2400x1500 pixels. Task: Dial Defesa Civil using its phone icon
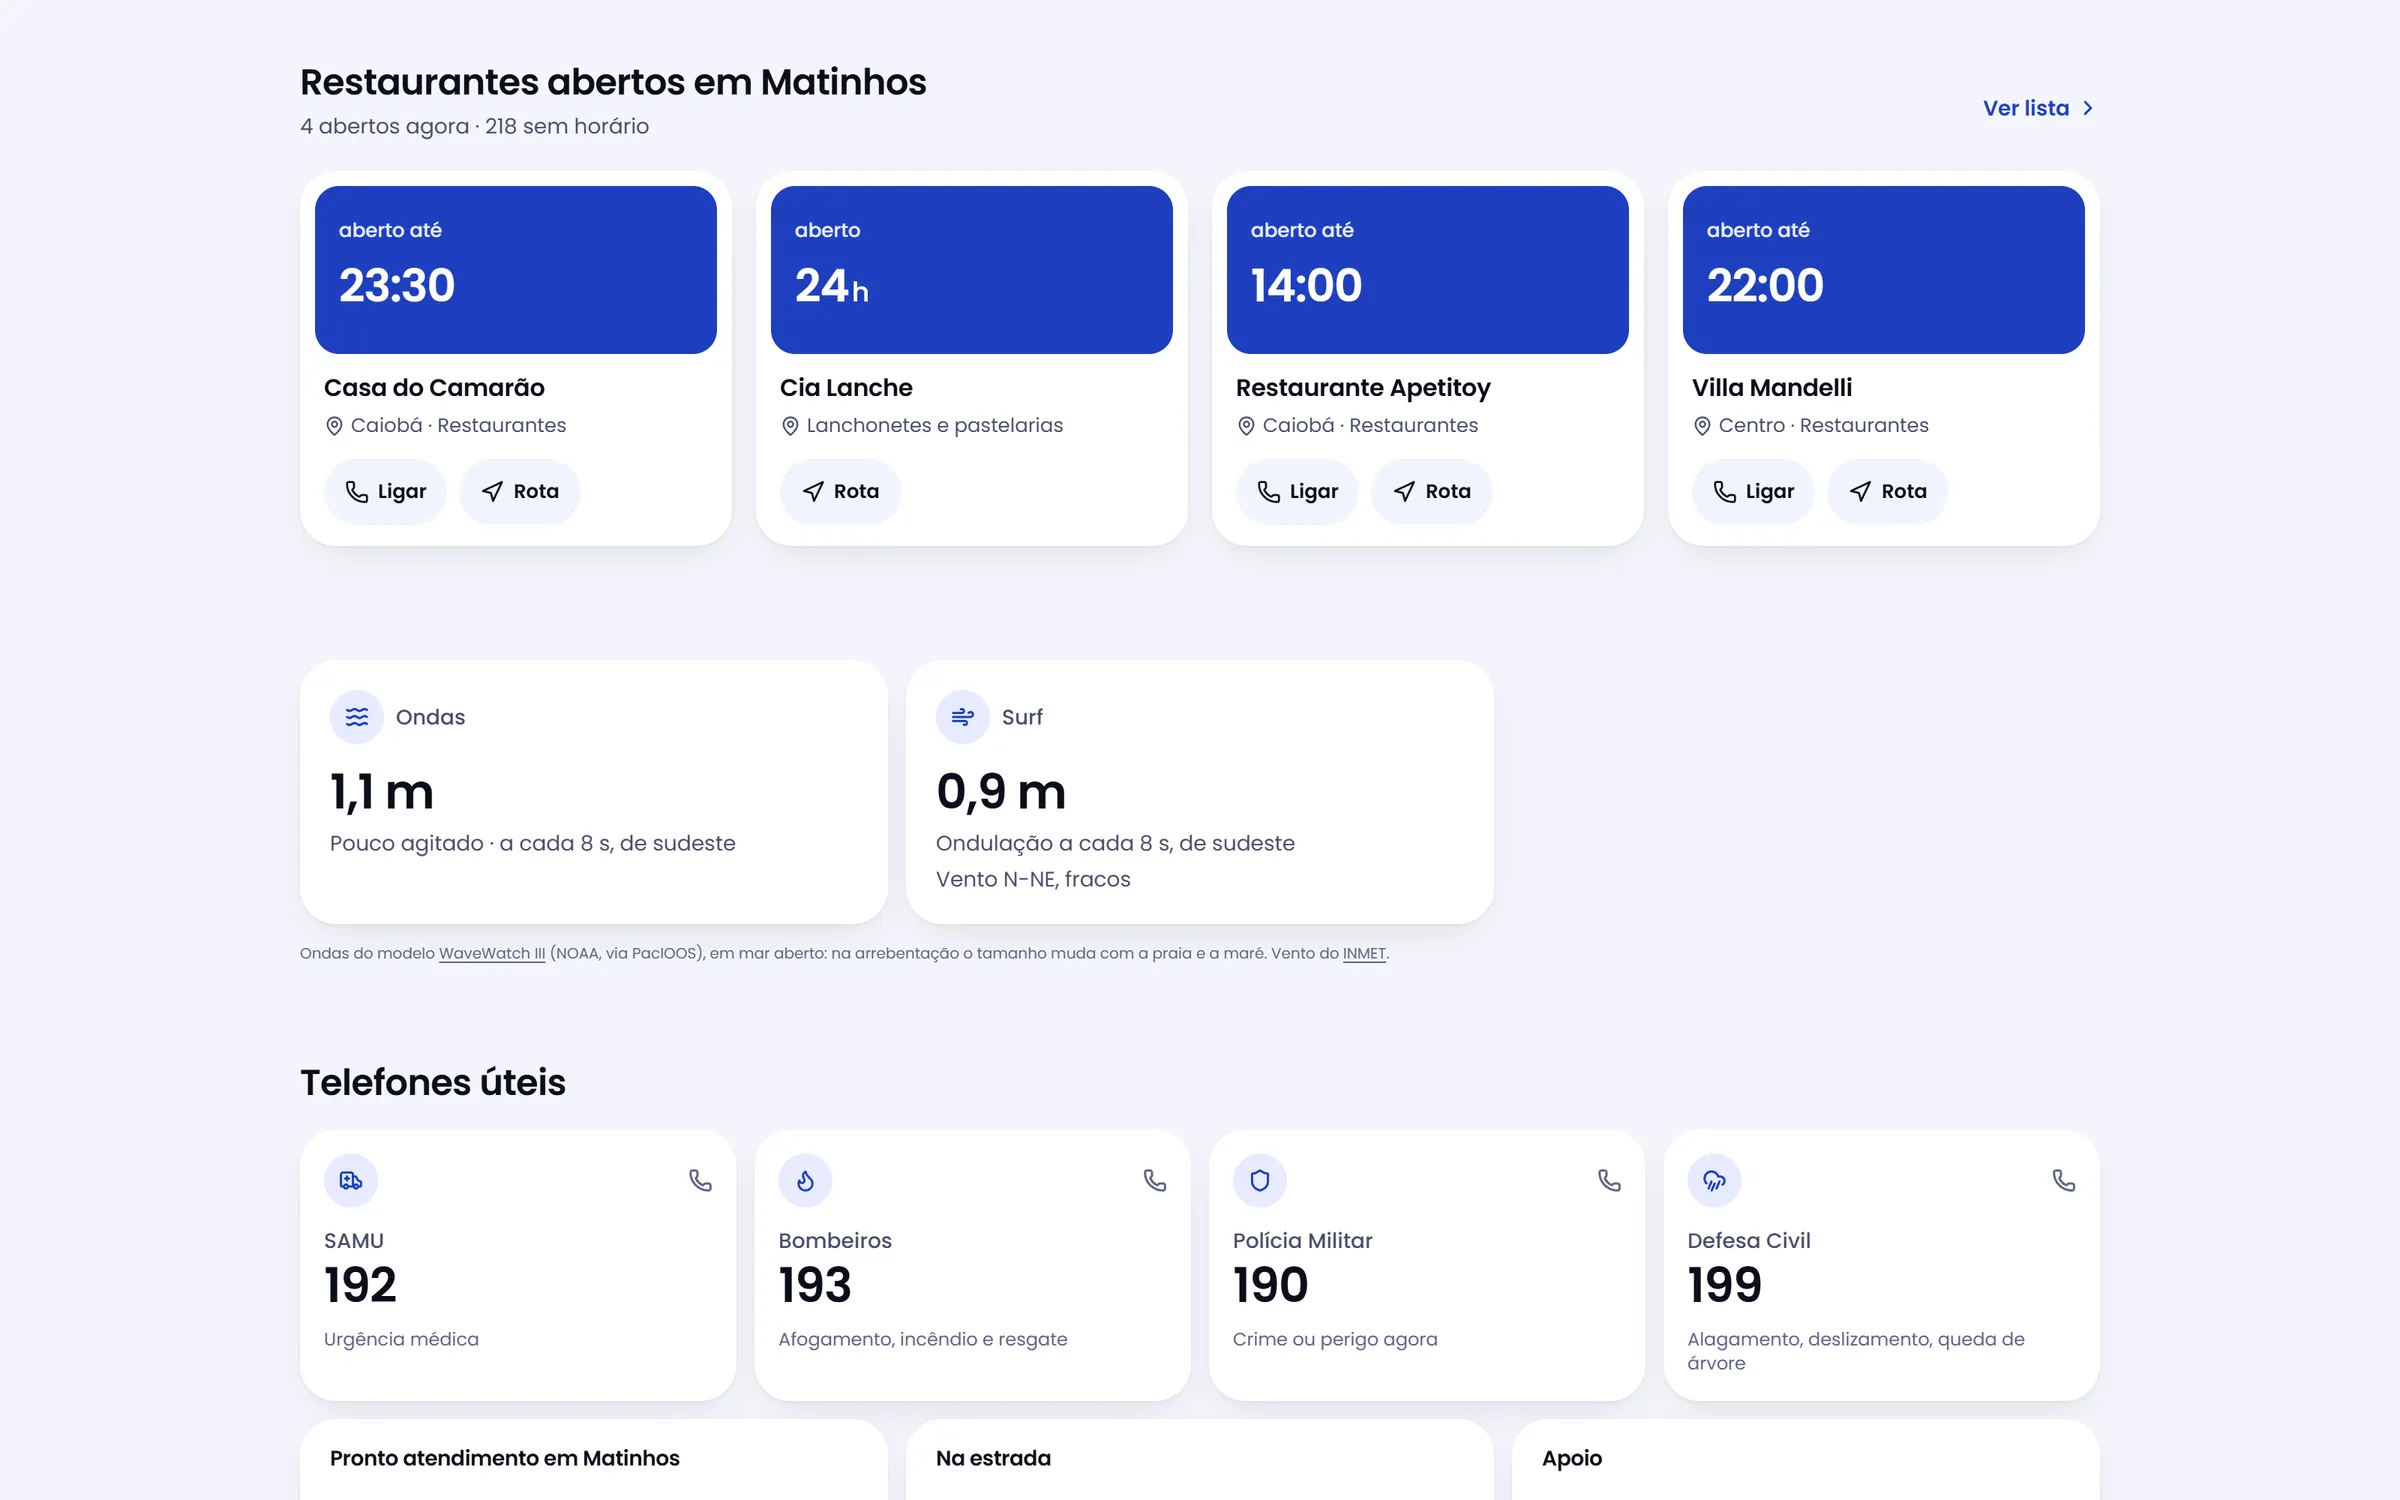pos(2064,1181)
